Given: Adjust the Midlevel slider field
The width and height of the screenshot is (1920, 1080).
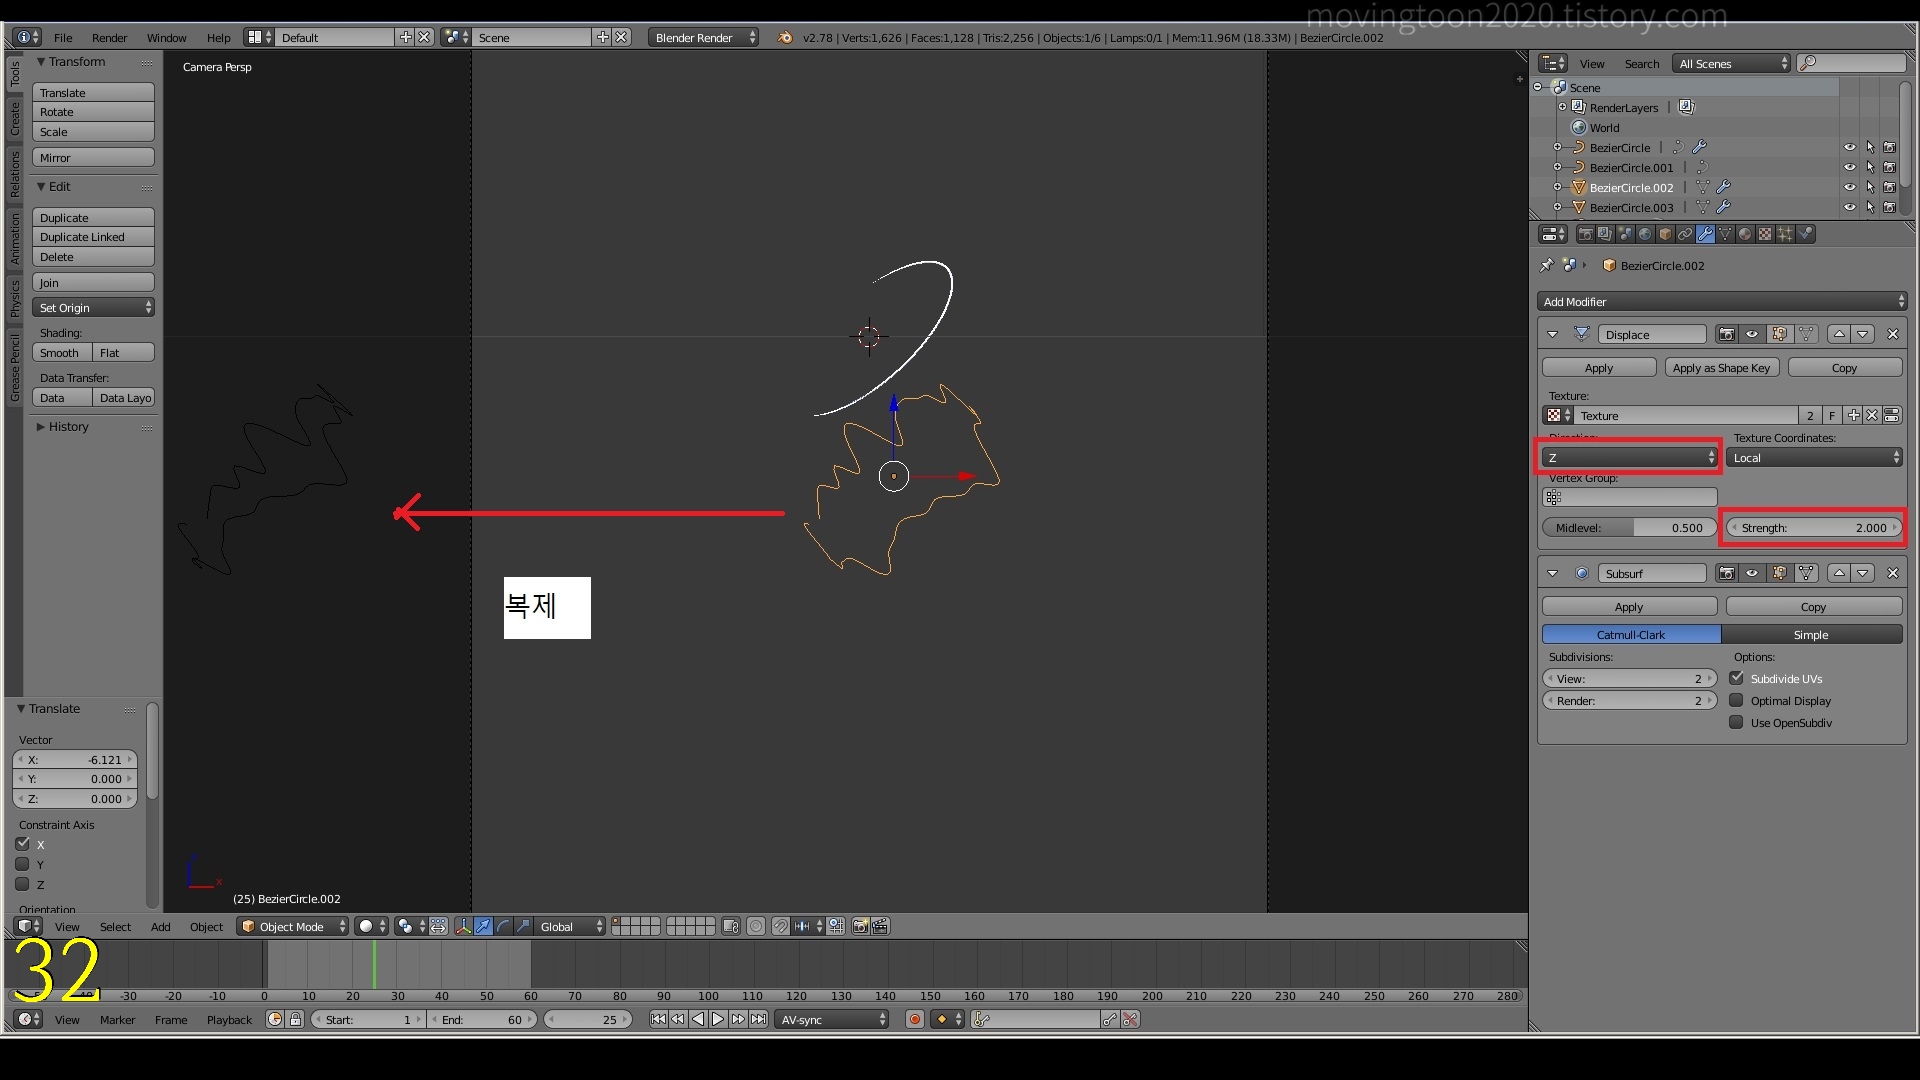Looking at the screenshot, I should click(x=1629, y=527).
